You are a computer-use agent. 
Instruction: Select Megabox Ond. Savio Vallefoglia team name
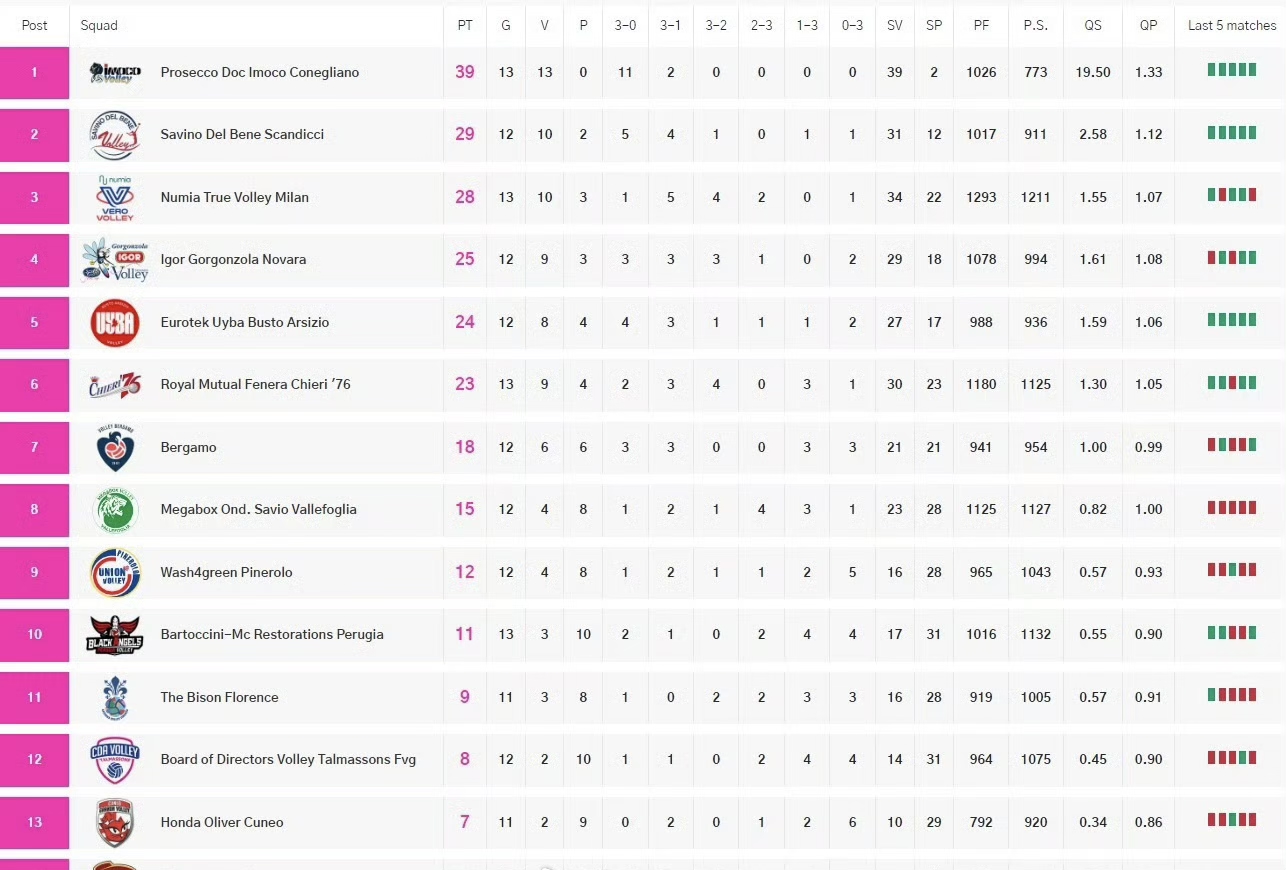tap(258, 509)
